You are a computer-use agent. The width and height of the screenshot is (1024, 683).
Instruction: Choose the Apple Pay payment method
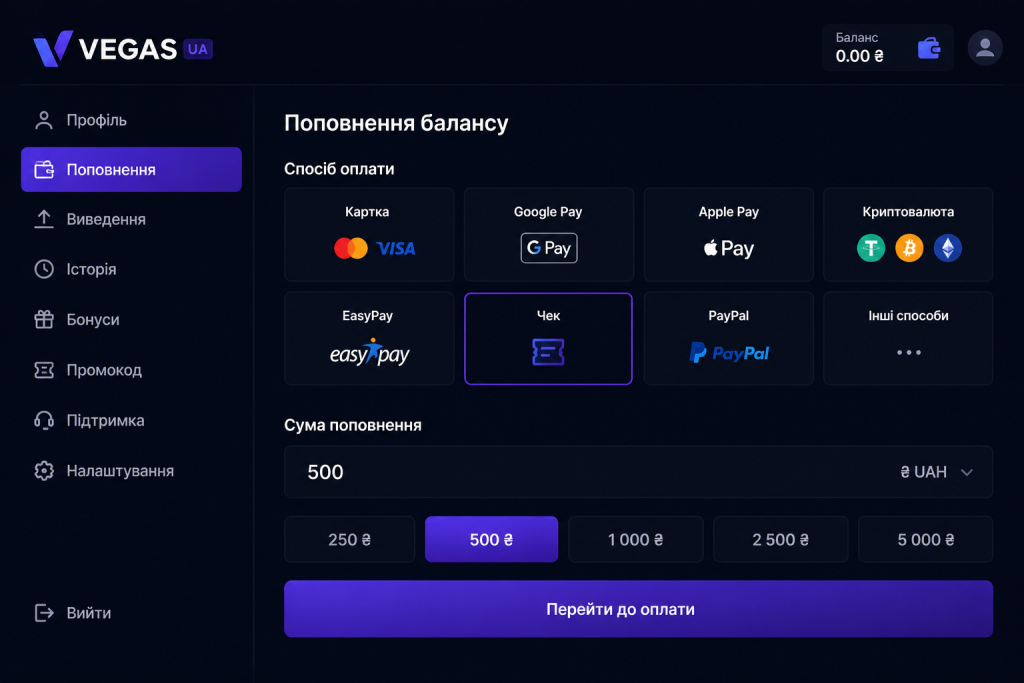pos(729,234)
